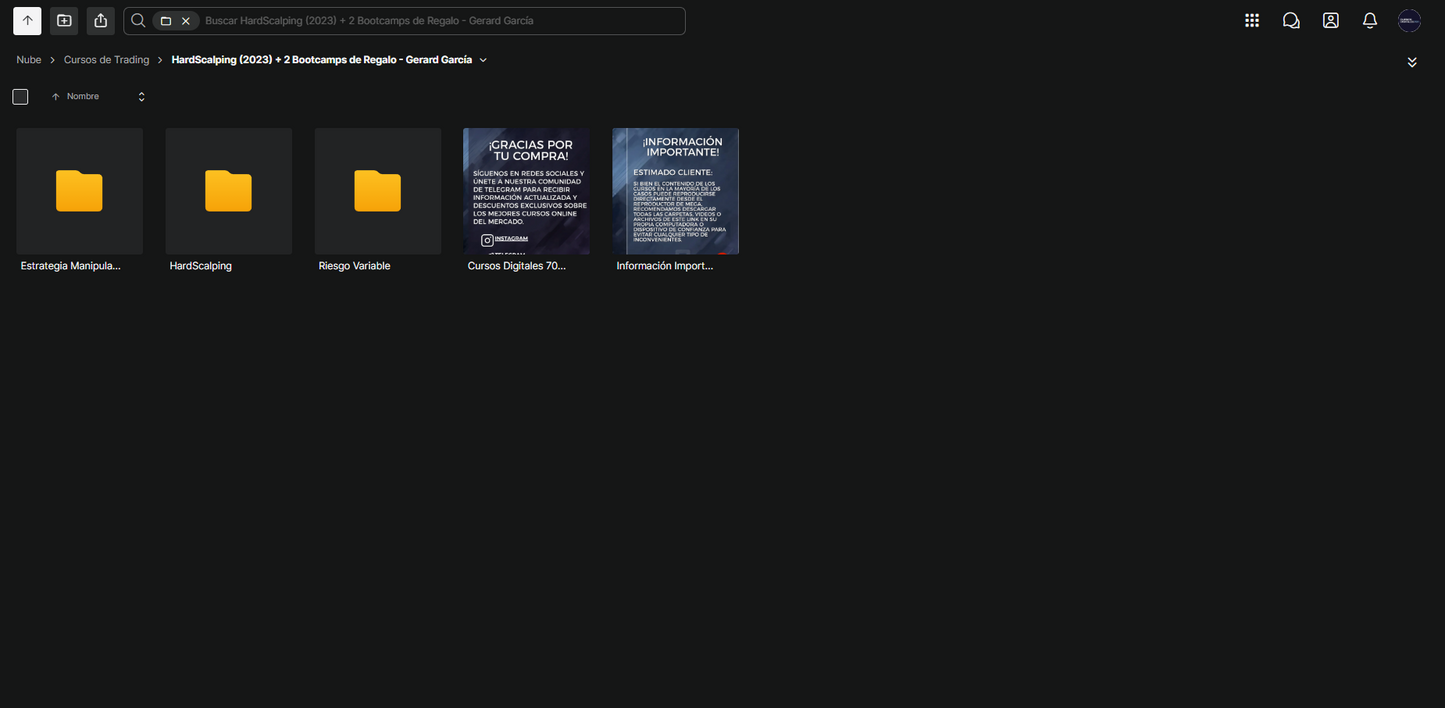1445x708 pixels.
Task: Select the Información Import... file name
Action: 664,266
